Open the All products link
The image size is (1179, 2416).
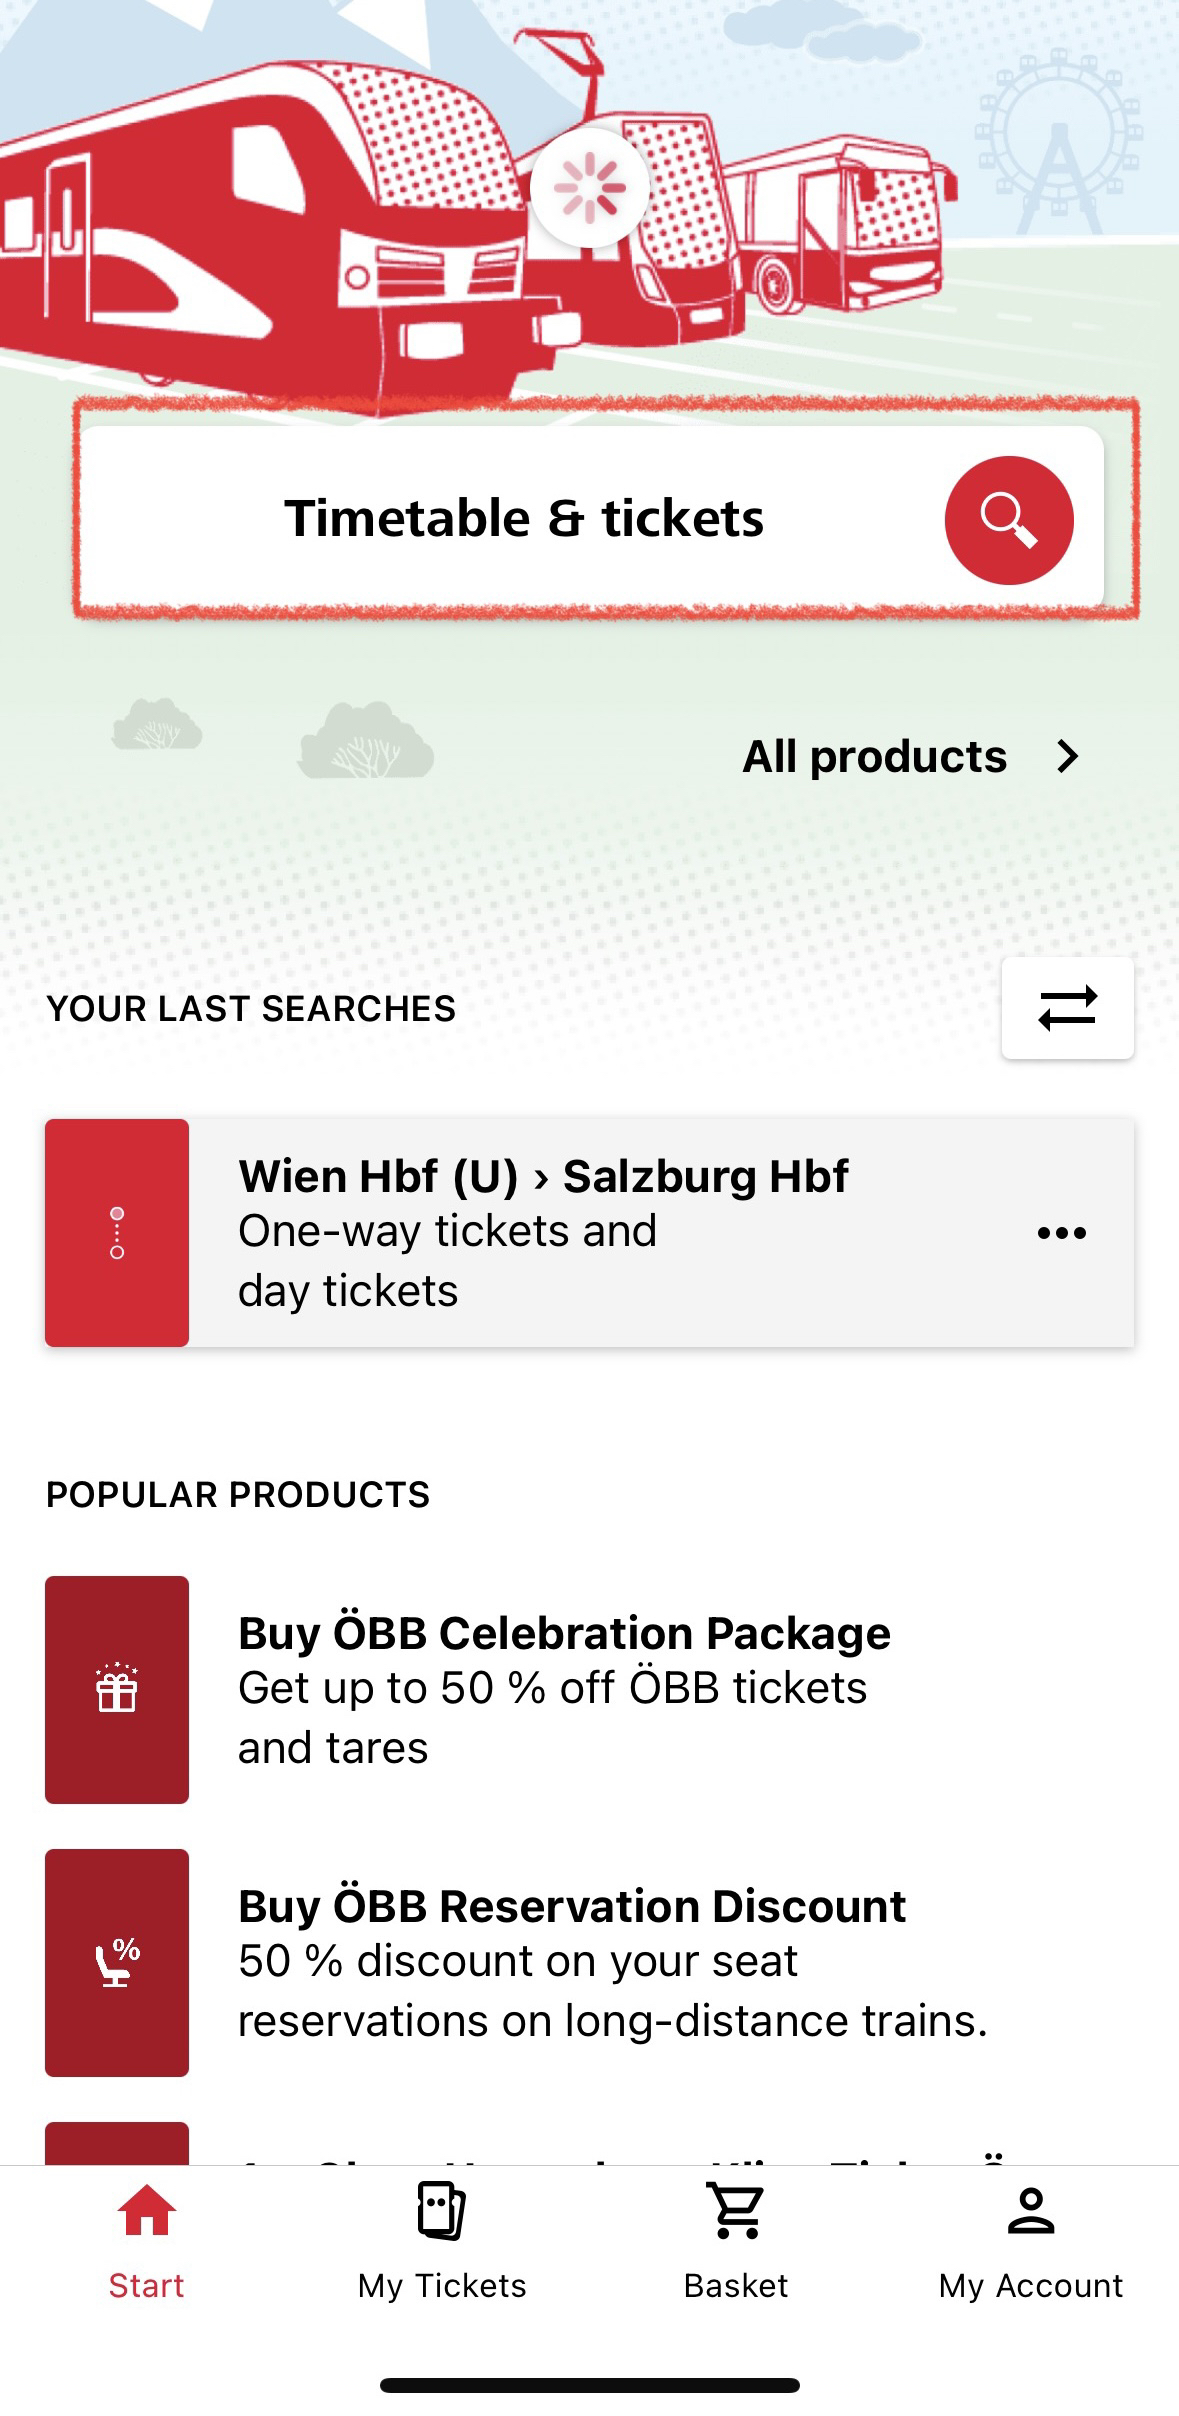coord(874,757)
